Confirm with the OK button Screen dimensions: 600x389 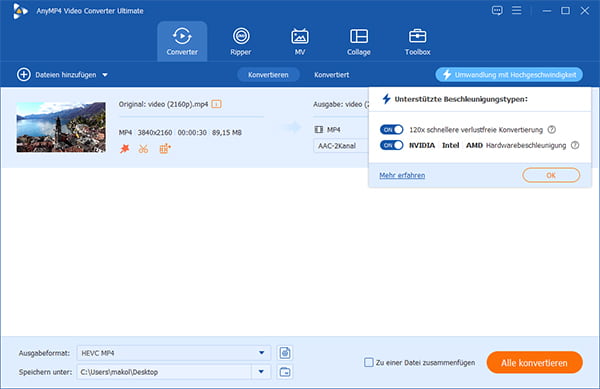[x=551, y=175]
